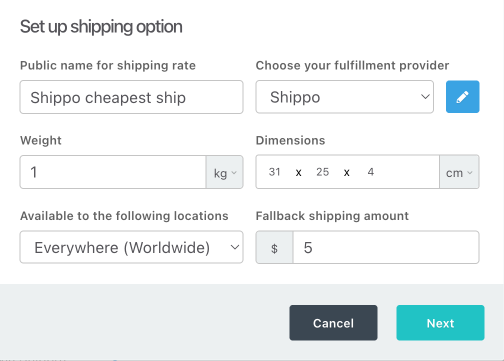Image resolution: width=504 pixels, height=361 pixels.
Task: Expand the Everywhere (Worldwide) locations dropdown
Action: 131,247
